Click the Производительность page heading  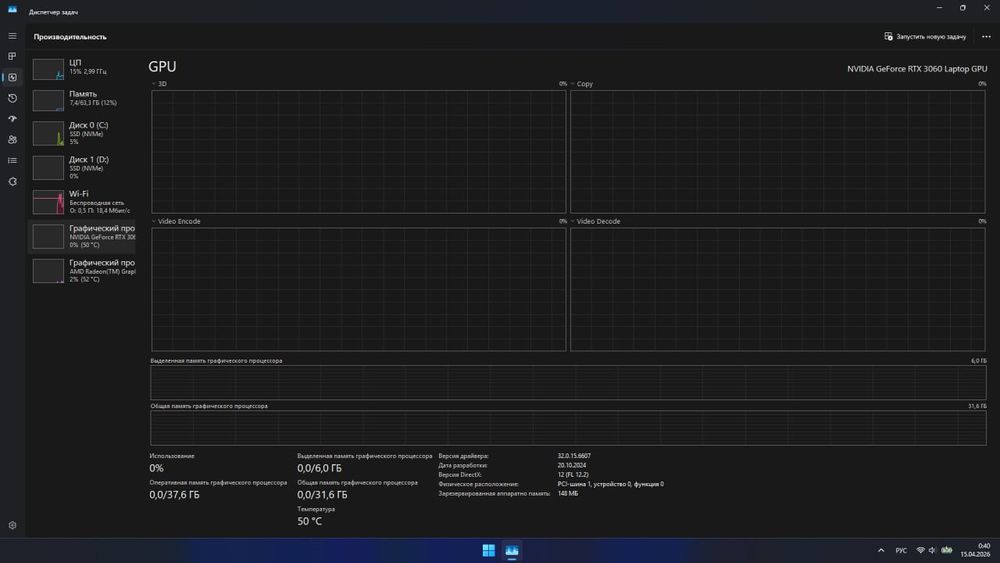tap(70, 37)
